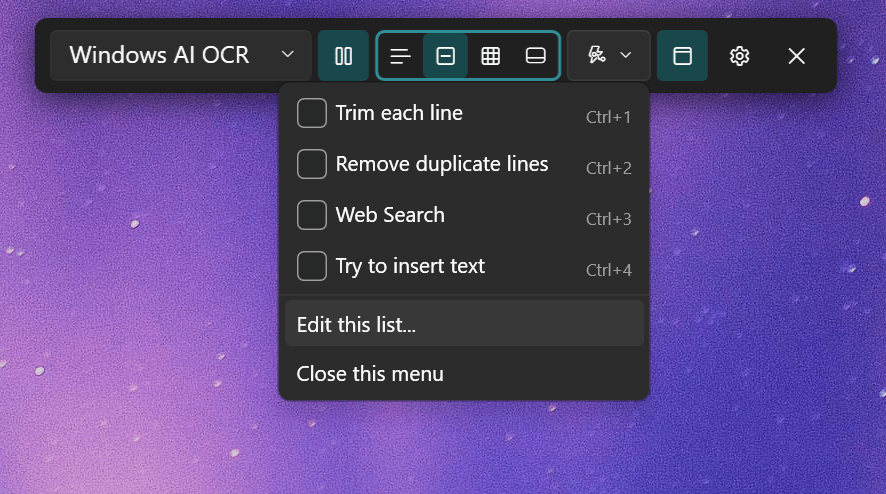This screenshot has height=494, width=886.
Task: Check the Remove duplicate lines box
Action: [x=312, y=164]
